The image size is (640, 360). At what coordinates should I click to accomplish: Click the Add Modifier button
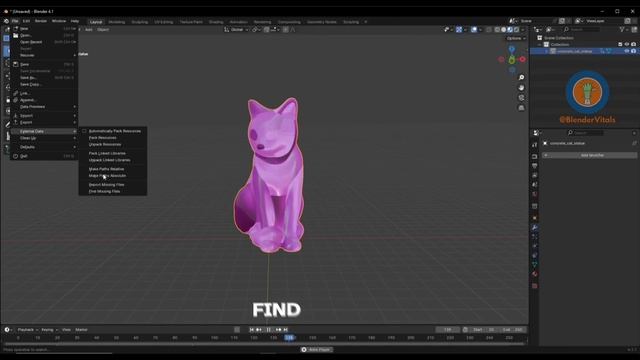(589, 155)
